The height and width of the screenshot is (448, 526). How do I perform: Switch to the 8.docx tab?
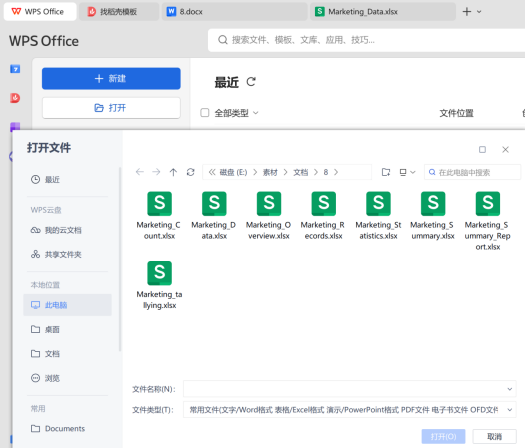[234, 12]
